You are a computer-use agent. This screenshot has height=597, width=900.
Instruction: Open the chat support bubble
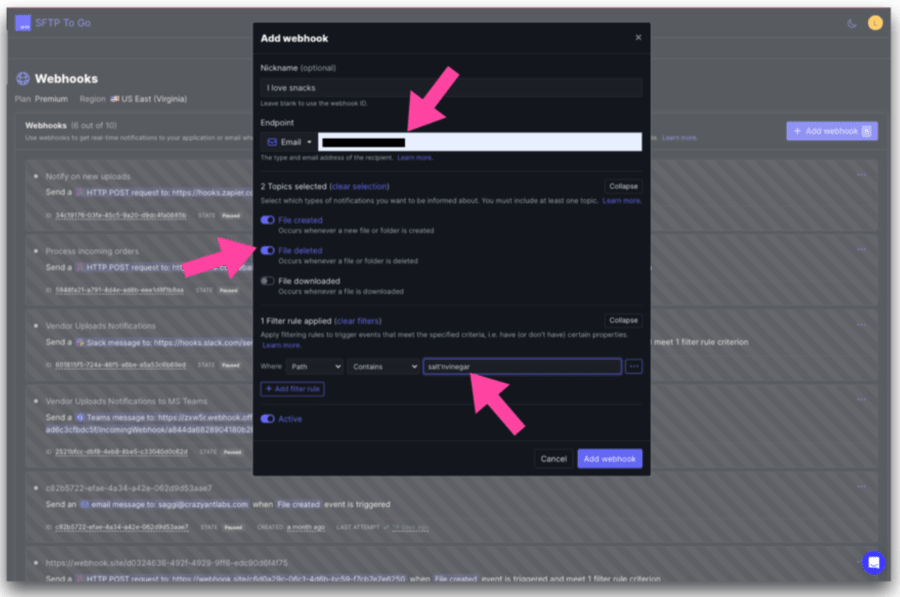pyautogui.click(x=873, y=562)
